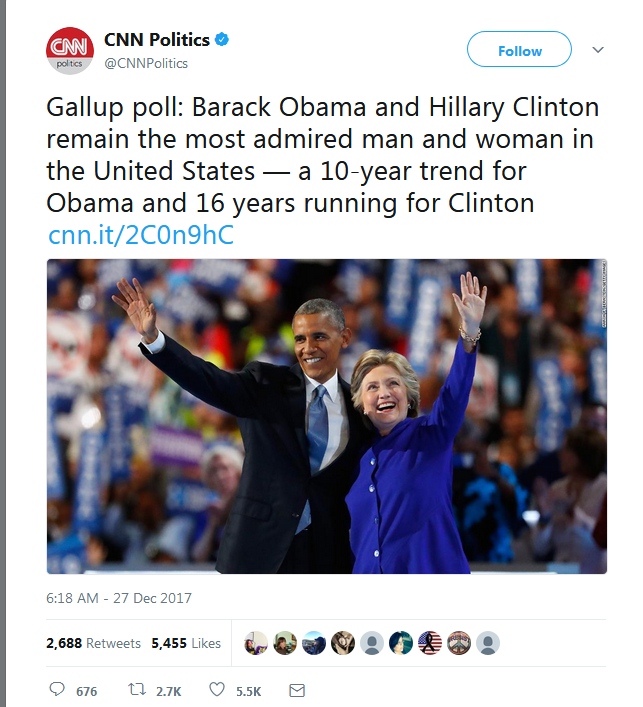Click the CNN Politics profile avatar
This screenshot has height=707, width=643.
pyautogui.click(x=70, y=51)
